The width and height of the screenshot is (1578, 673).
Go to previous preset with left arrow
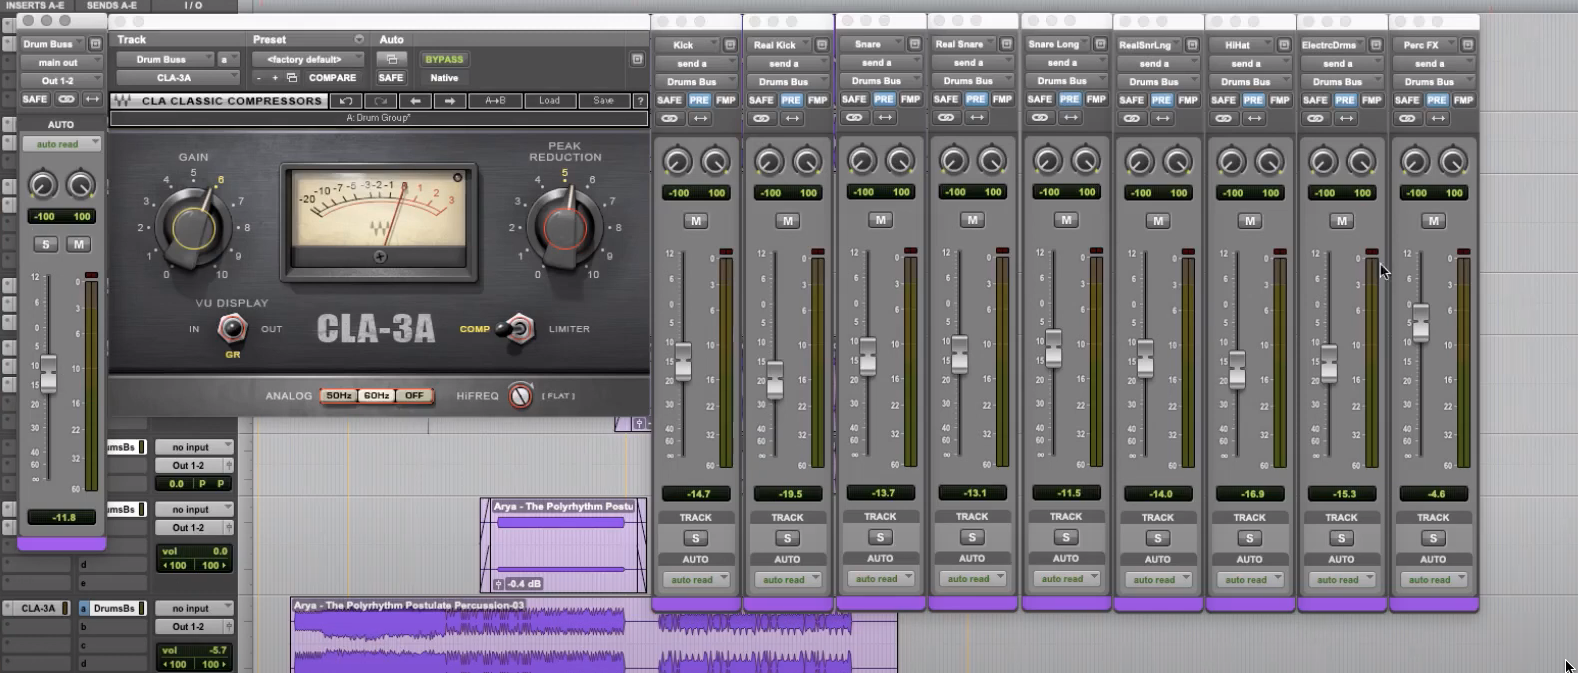point(415,101)
